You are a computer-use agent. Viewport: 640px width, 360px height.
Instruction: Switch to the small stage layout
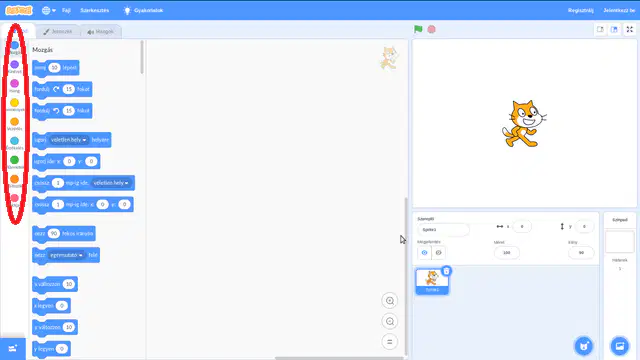click(x=600, y=29)
